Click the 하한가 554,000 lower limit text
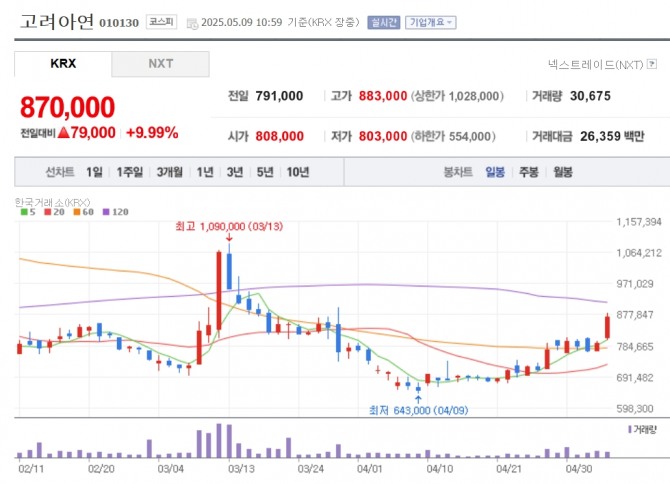The image size is (670, 484). click(x=453, y=136)
